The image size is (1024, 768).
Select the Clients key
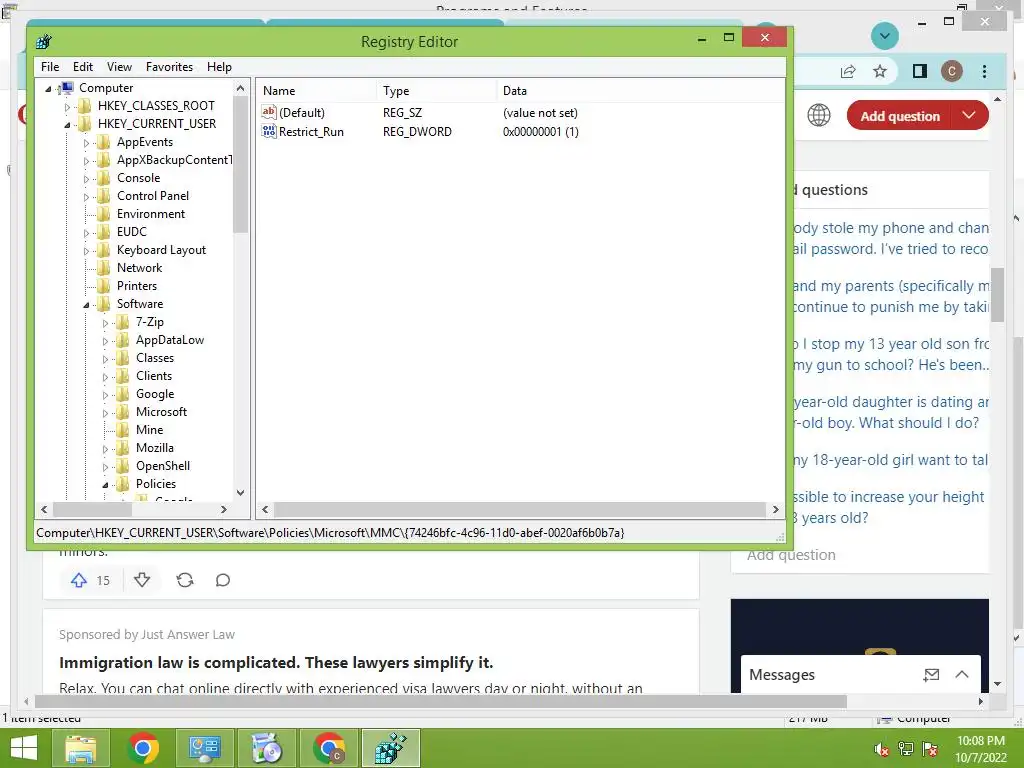point(154,376)
